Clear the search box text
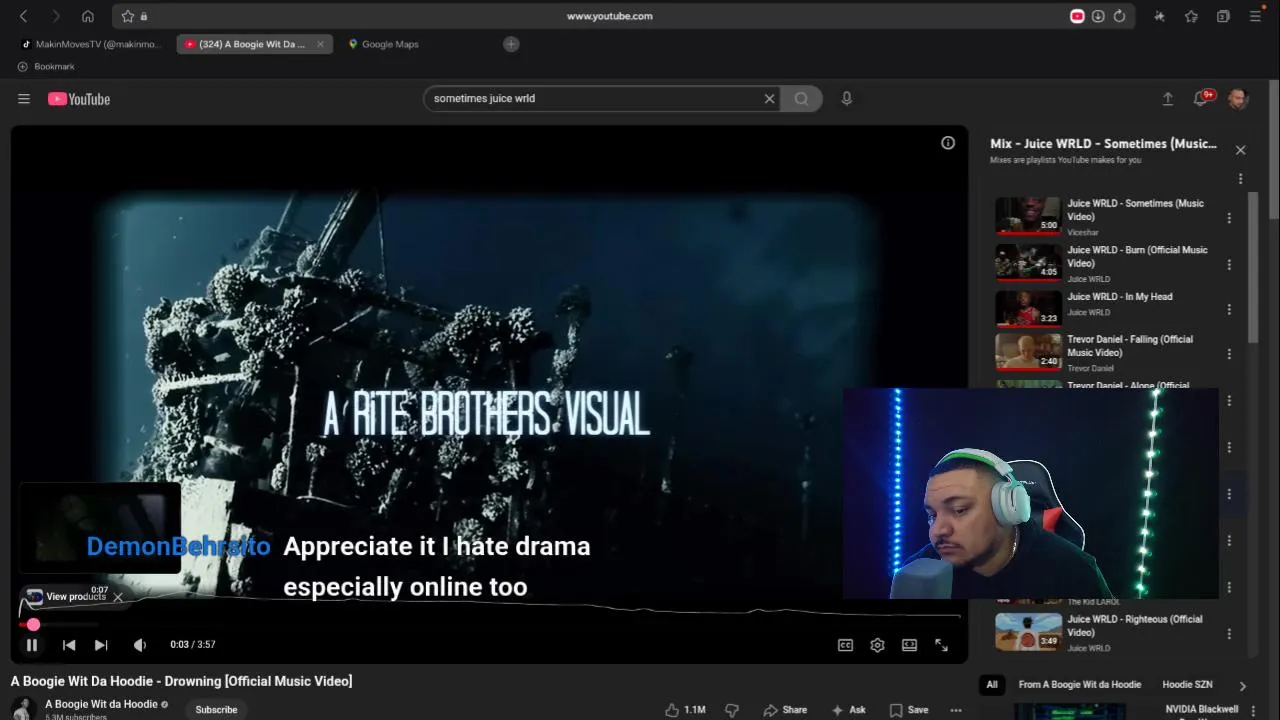This screenshot has width=1280, height=720. (769, 99)
